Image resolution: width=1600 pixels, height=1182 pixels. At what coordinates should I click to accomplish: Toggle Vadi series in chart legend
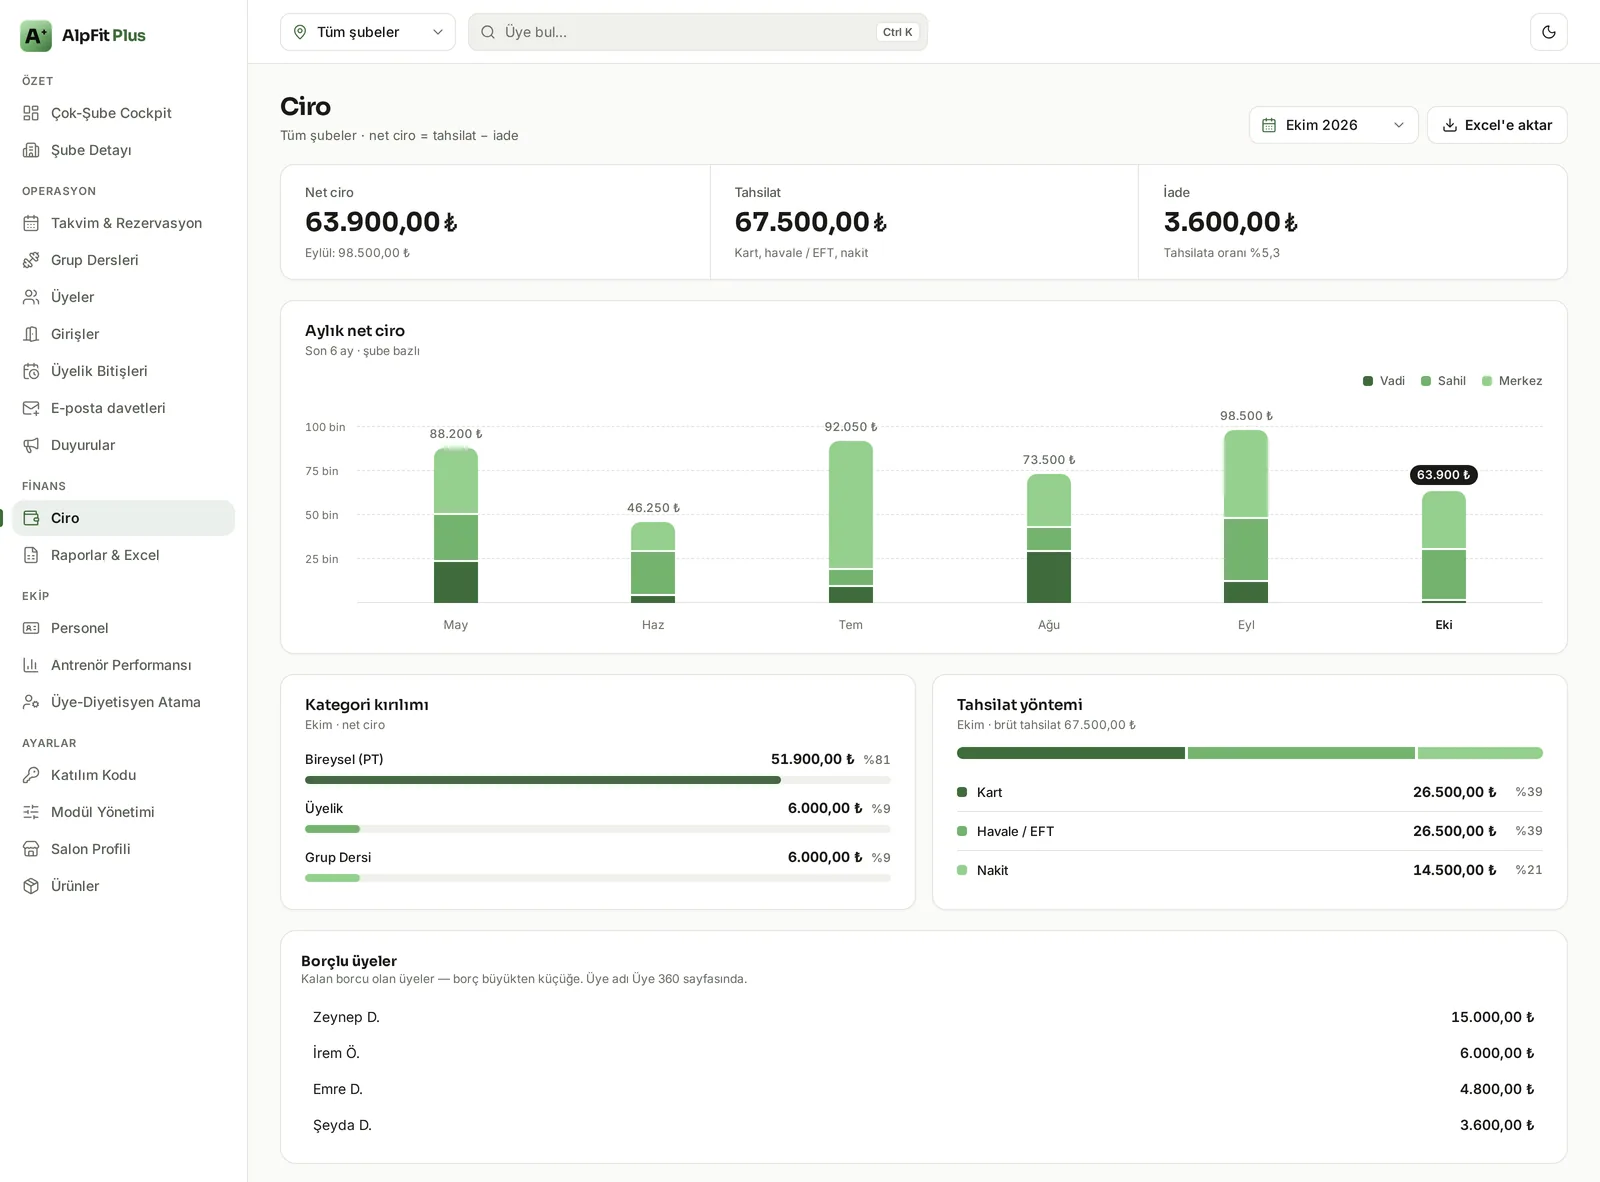point(1384,381)
